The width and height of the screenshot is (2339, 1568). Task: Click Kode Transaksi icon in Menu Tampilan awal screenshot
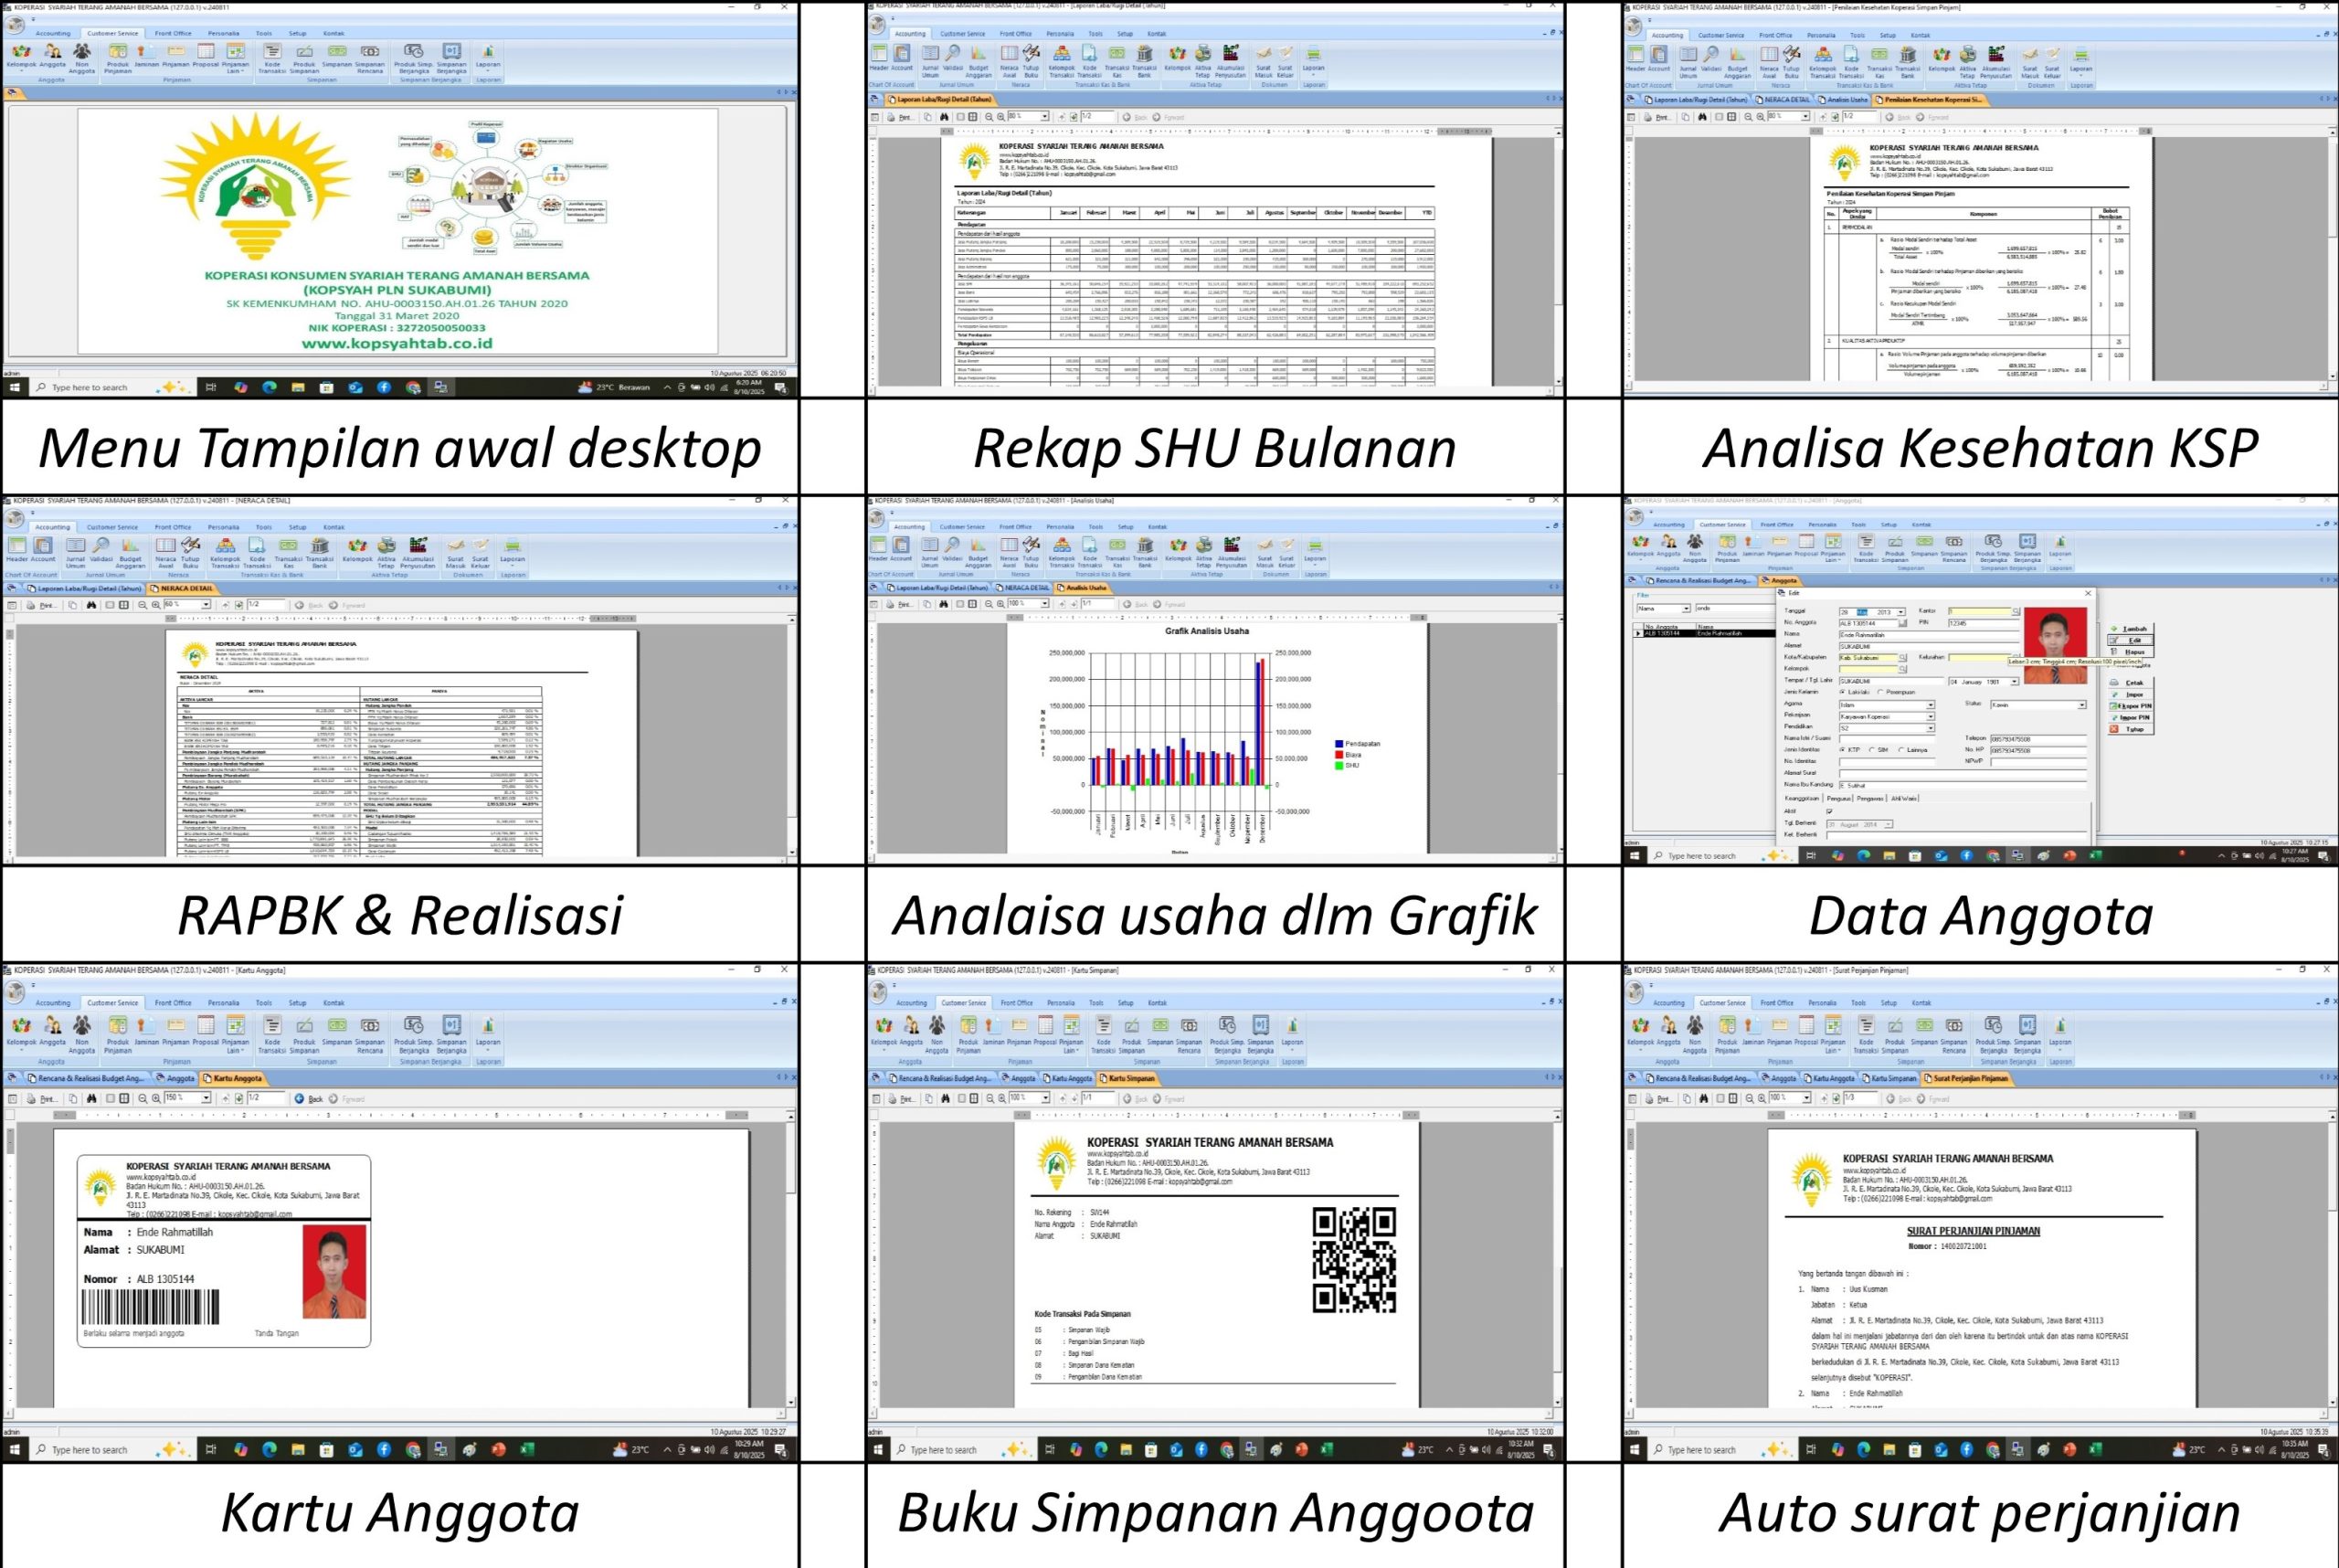coord(272,58)
